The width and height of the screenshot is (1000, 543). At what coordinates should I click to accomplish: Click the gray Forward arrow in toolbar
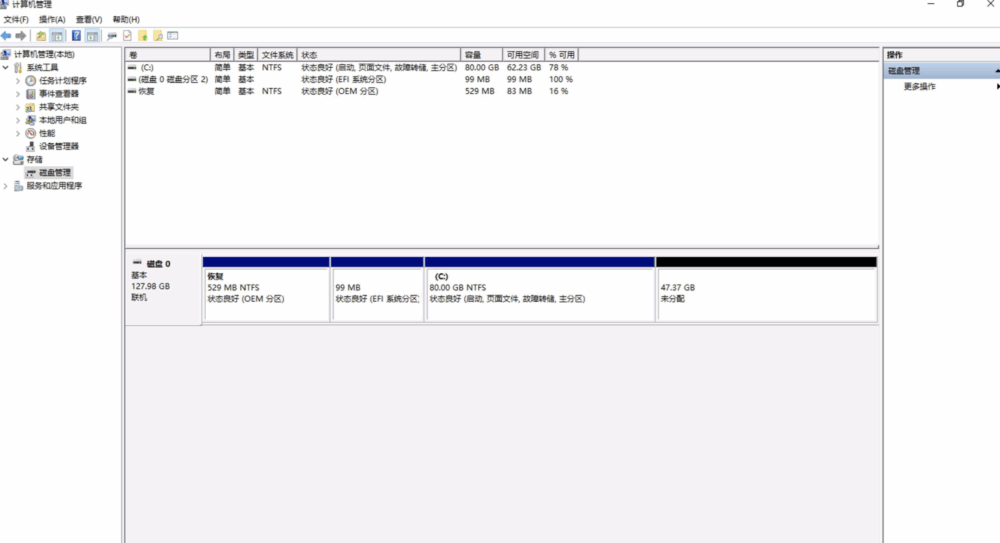point(21,36)
